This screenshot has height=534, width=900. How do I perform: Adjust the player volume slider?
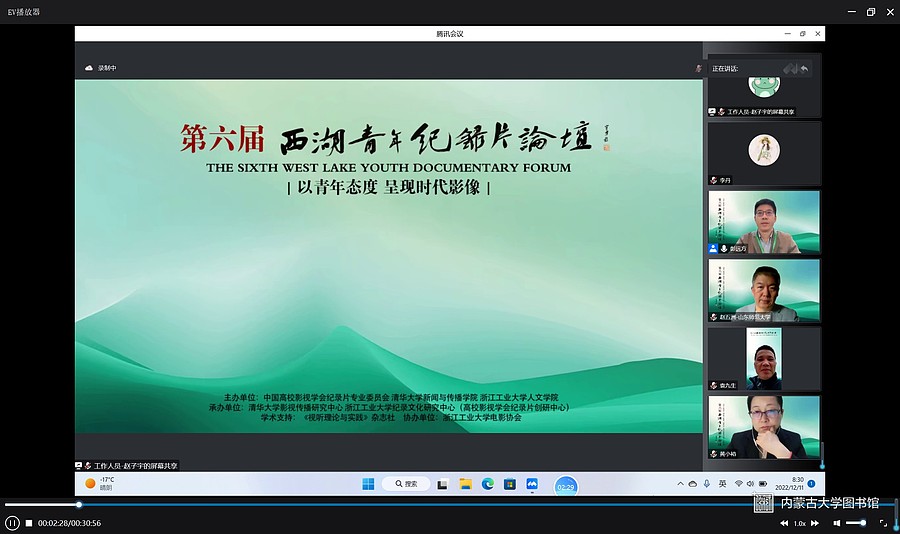coord(856,523)
